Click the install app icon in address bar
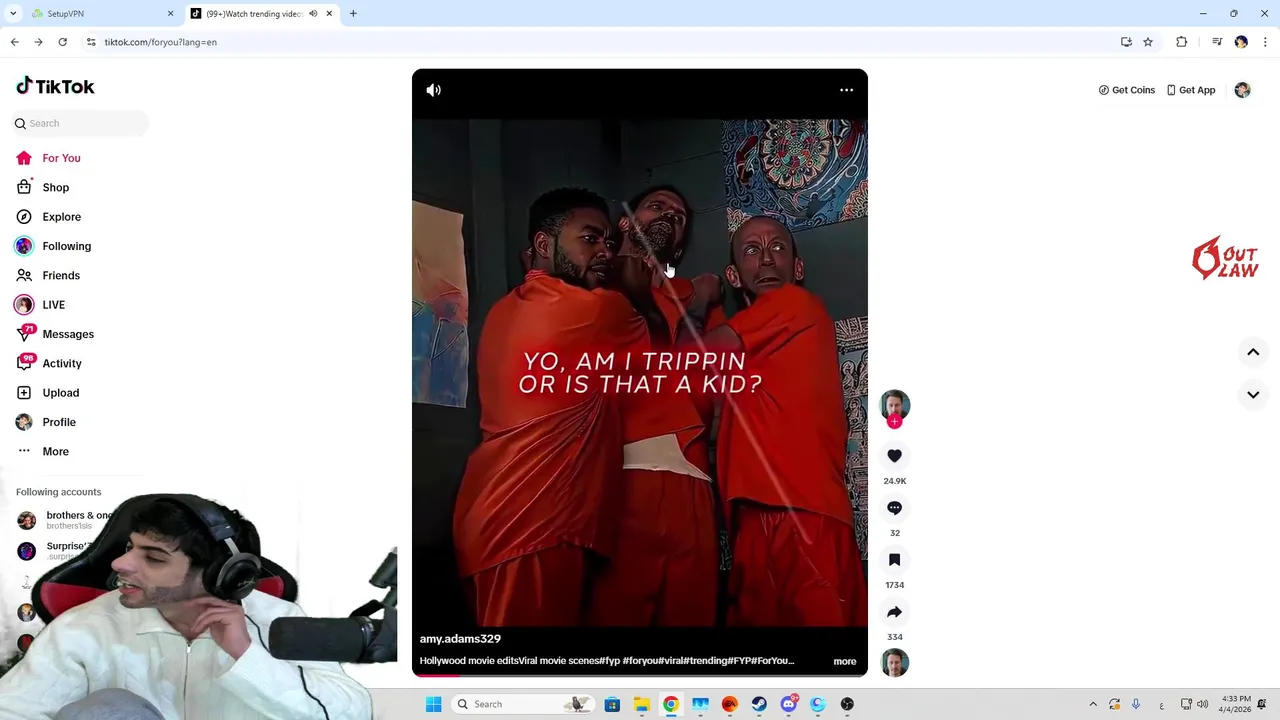1280x720 pixels. 1126,42
